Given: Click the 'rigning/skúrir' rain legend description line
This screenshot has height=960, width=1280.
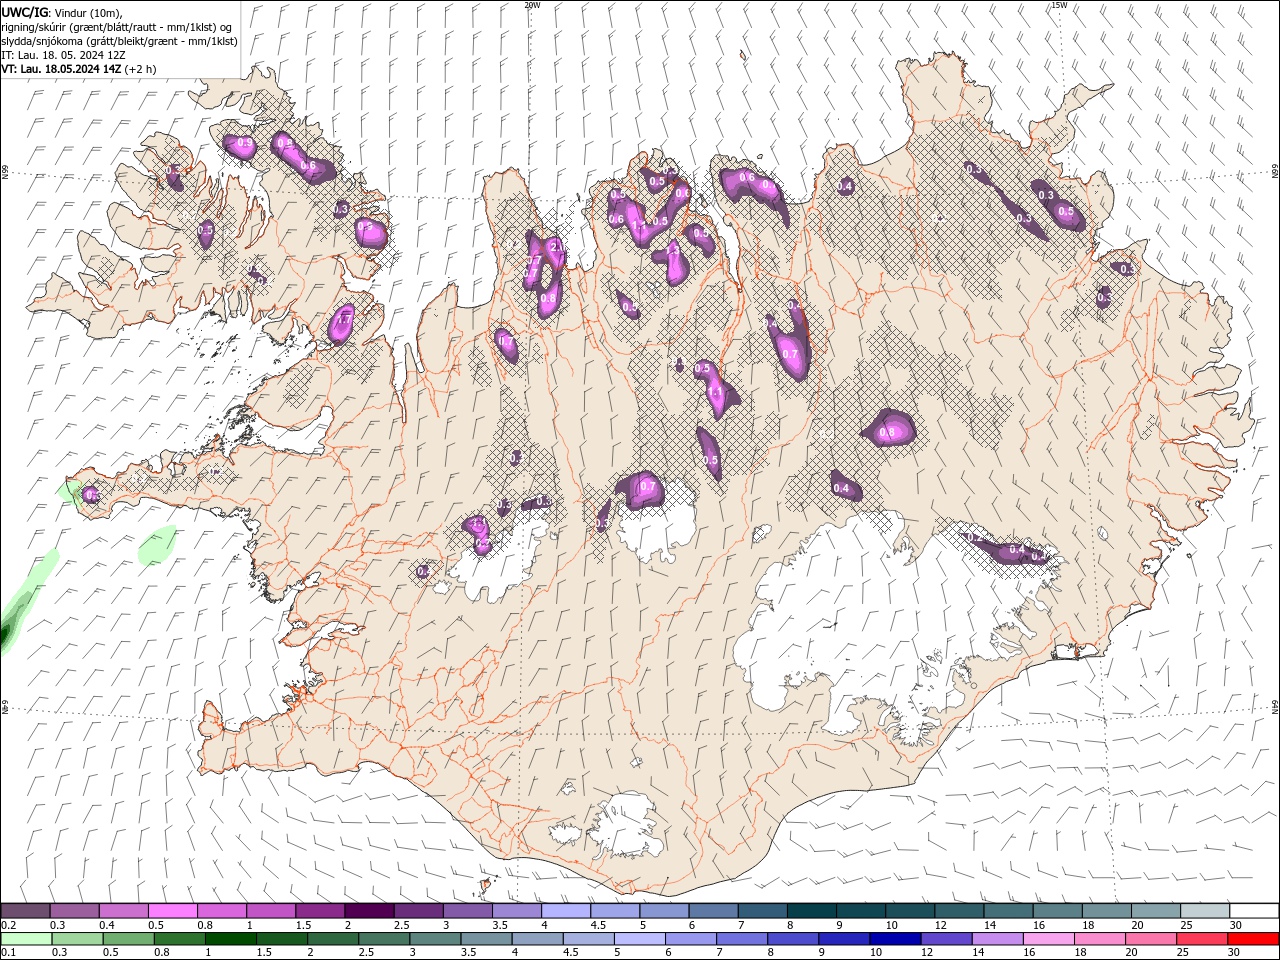Looking at the screenshot, I should tap(117, 27).
